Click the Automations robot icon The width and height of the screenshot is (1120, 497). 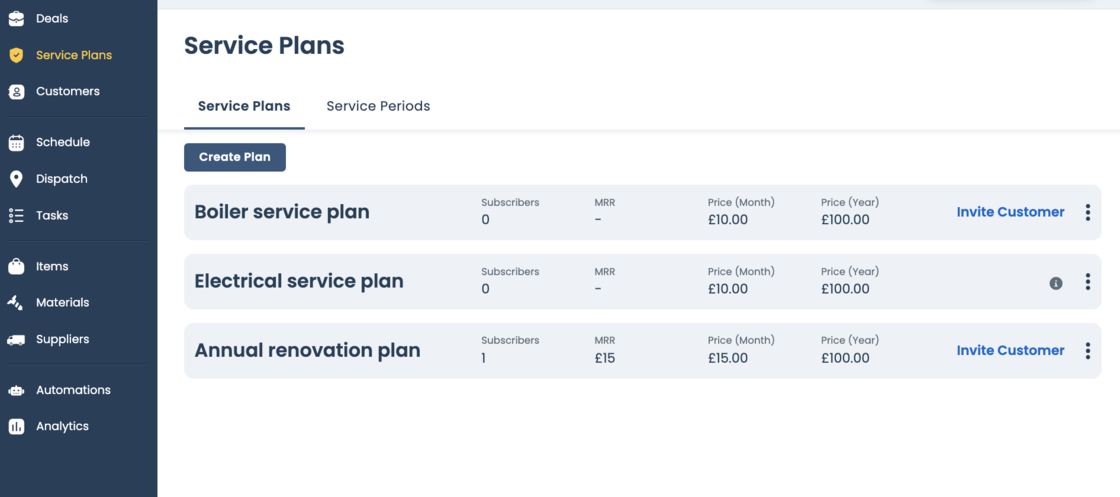(16, 391)
